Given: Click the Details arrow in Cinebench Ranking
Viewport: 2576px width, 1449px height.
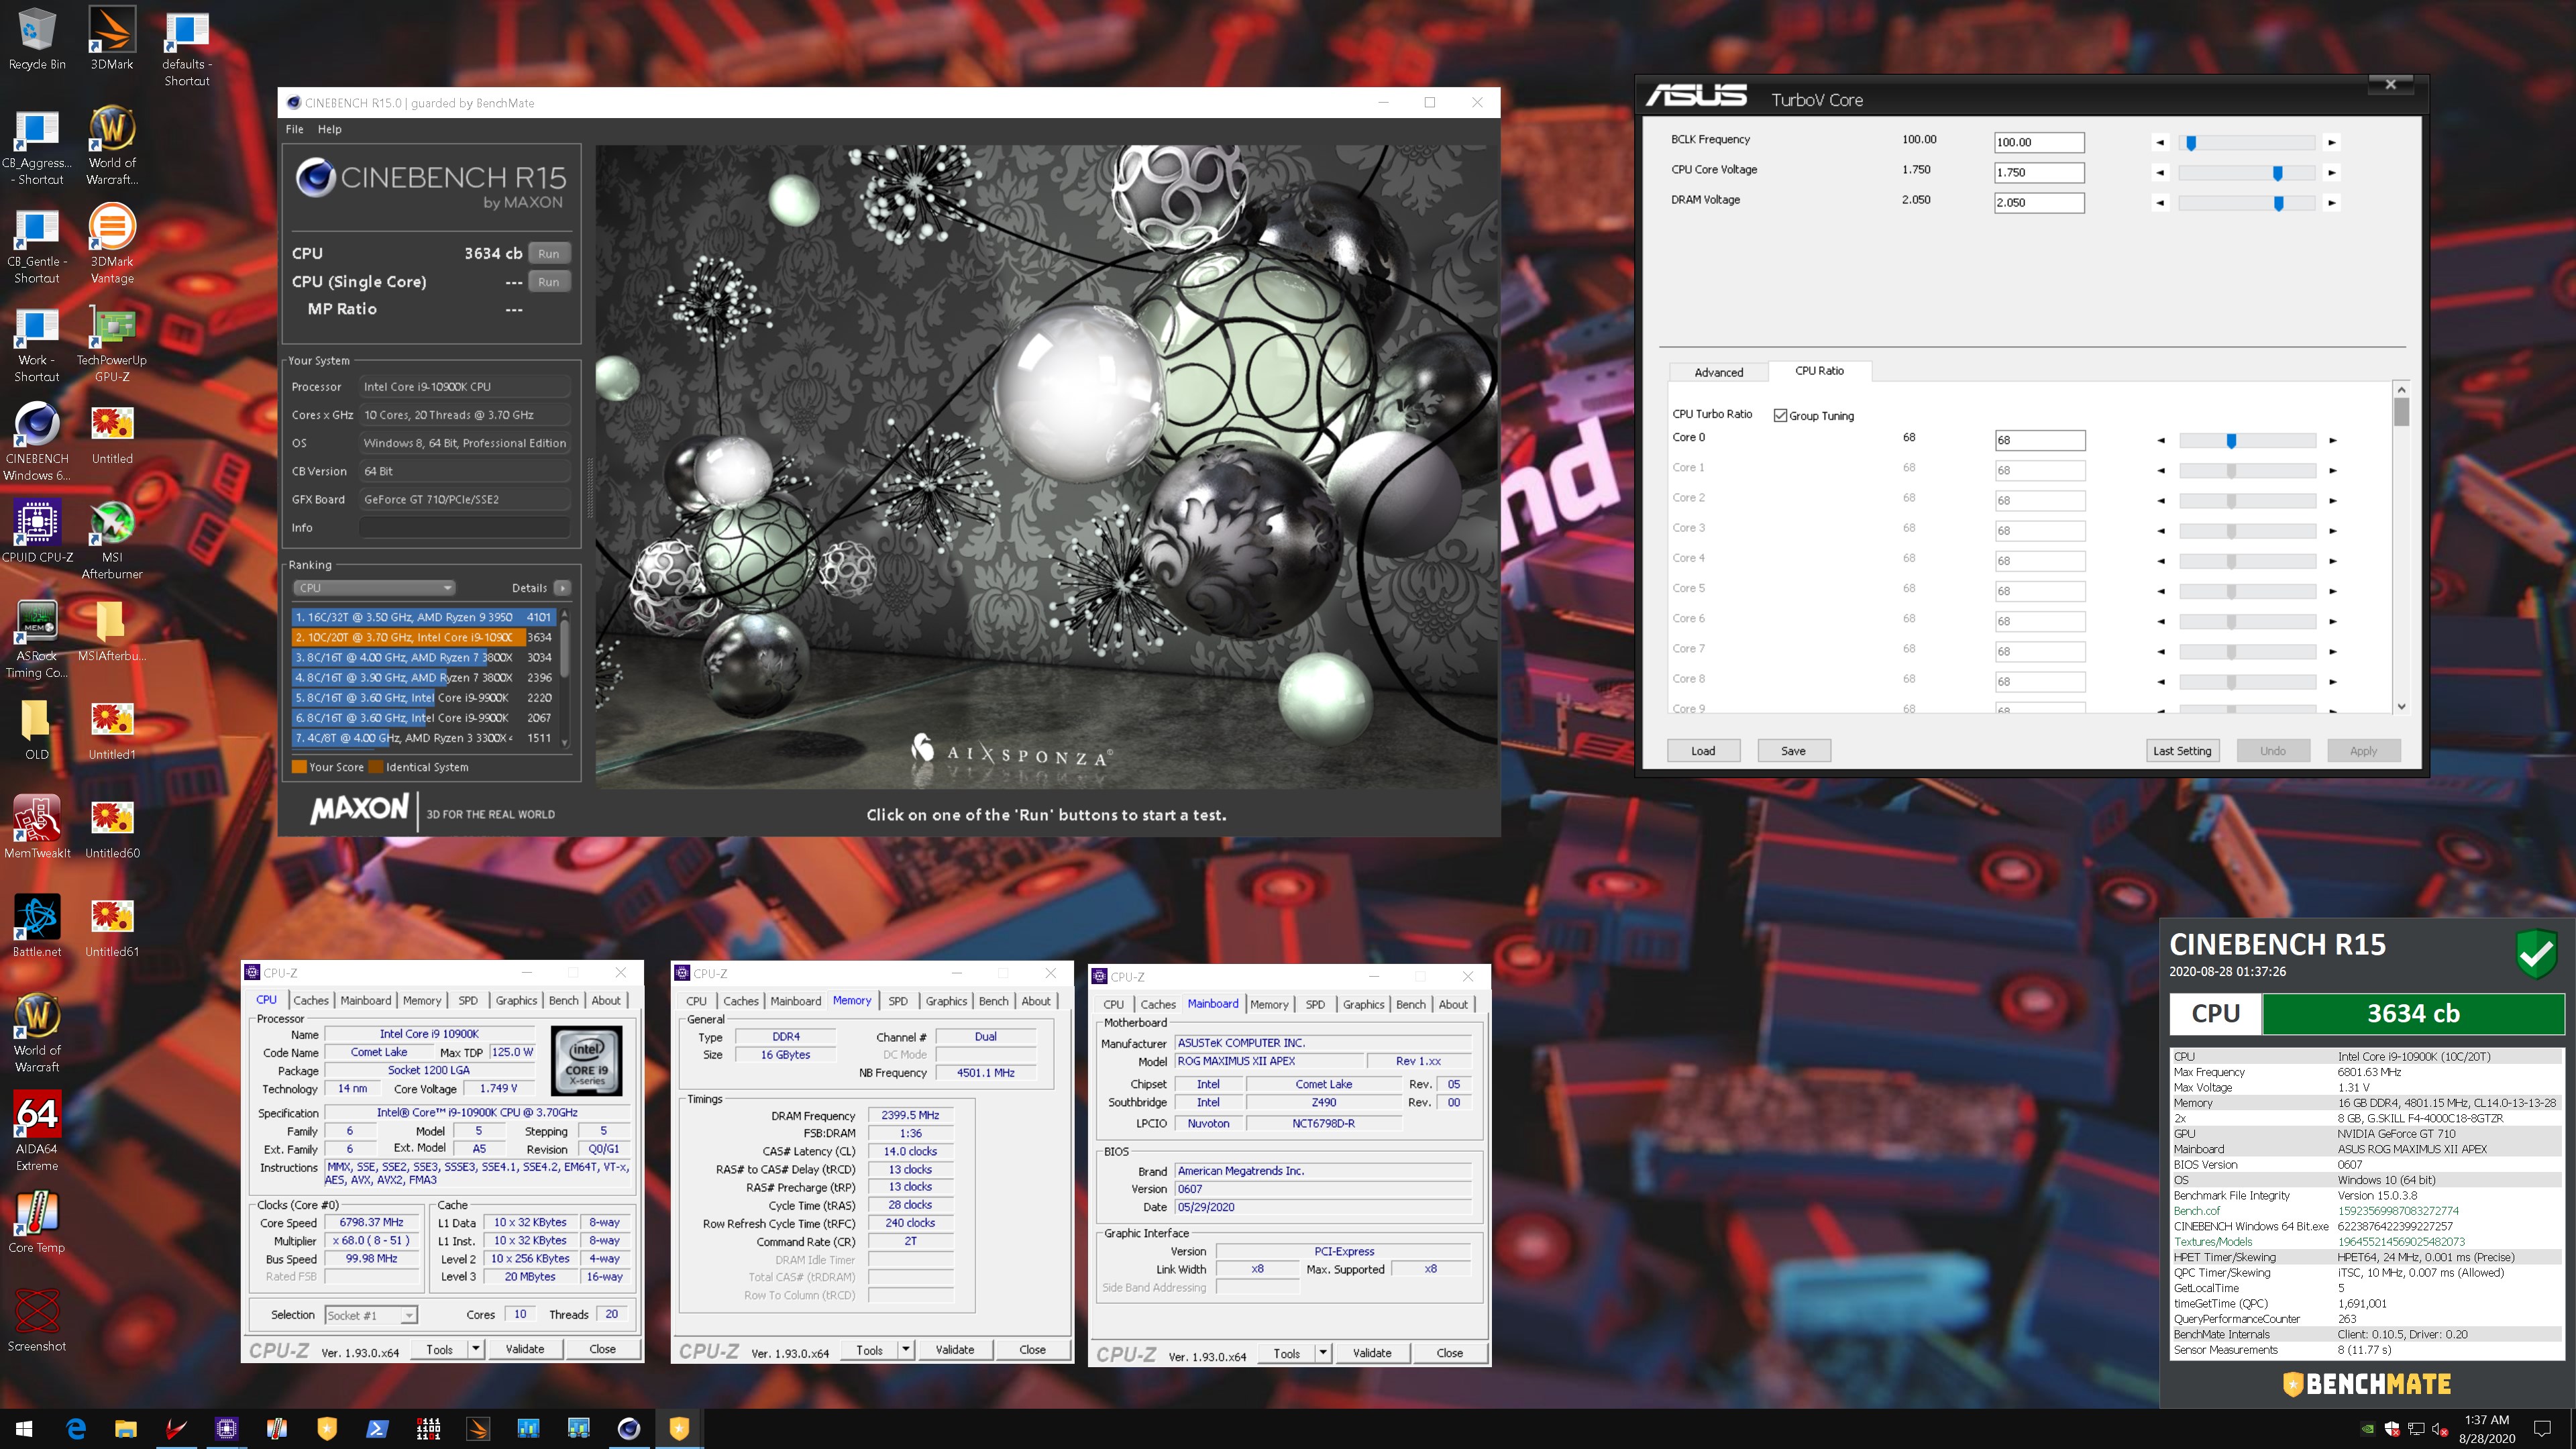Looking at the screenshot, I should click(563, 588).
